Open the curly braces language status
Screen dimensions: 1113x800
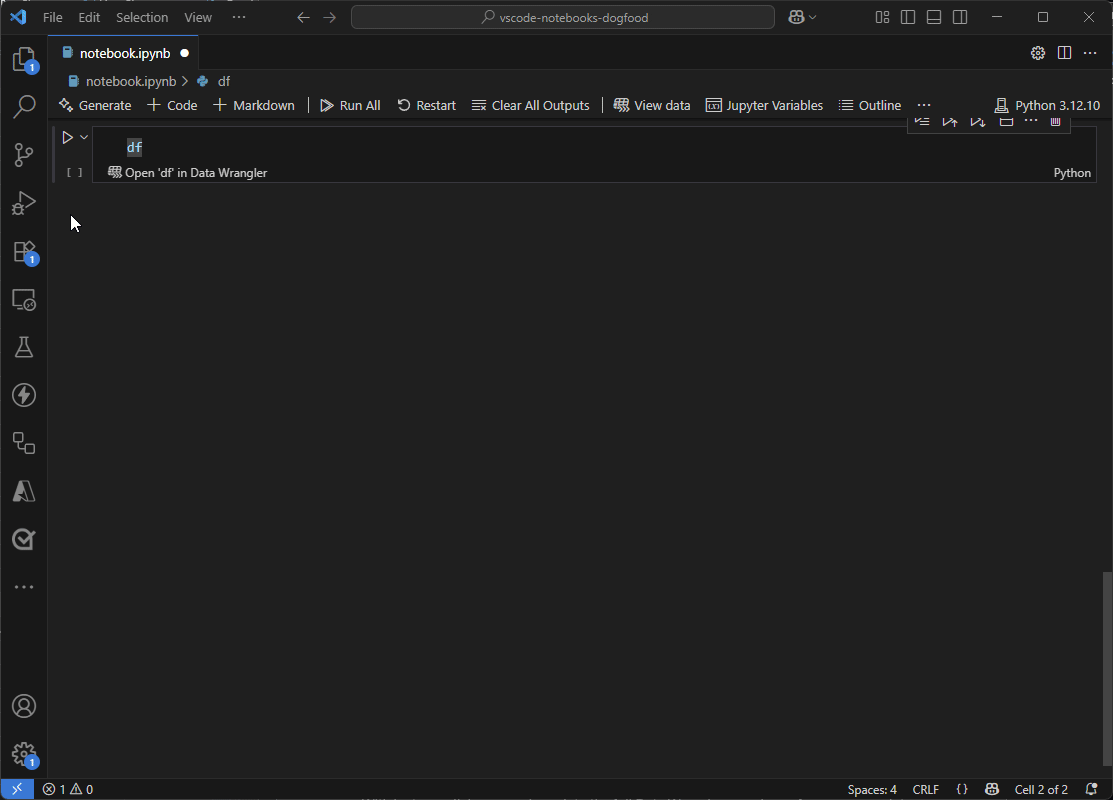click(x=962, y=789)
